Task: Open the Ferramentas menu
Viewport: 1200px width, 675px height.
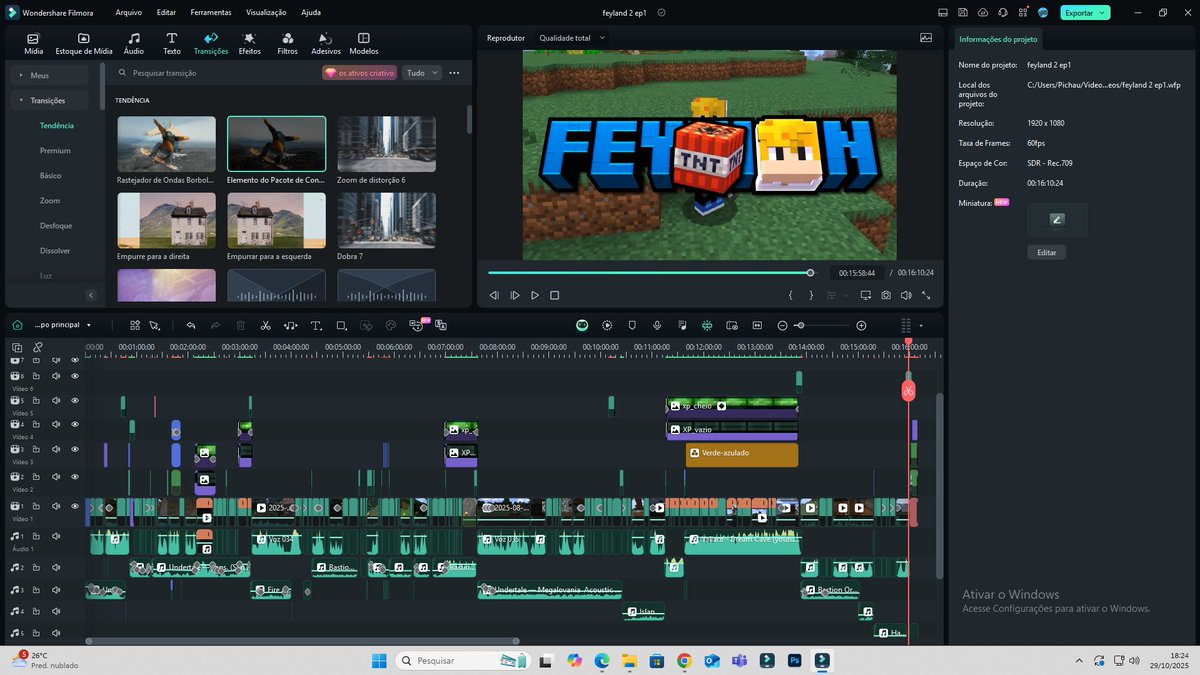Action: (x=211, y=13)
